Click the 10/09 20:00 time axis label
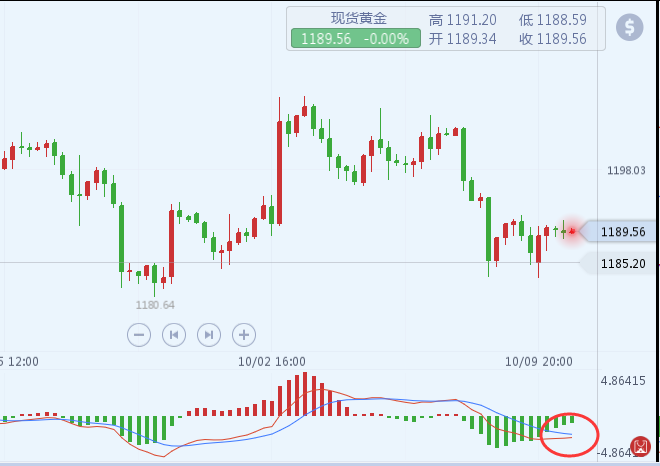This screenshot has width=660, height=466. (537, 361)
